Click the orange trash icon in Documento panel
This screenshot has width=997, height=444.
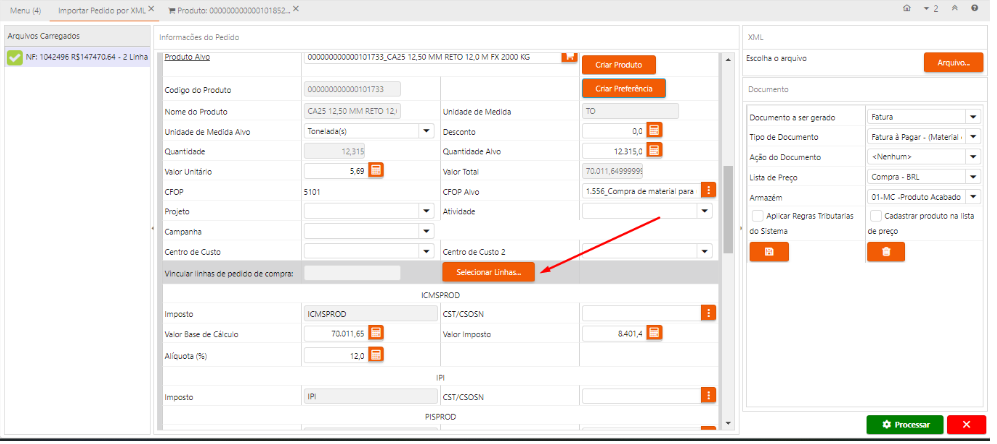[x=885, y=252]
